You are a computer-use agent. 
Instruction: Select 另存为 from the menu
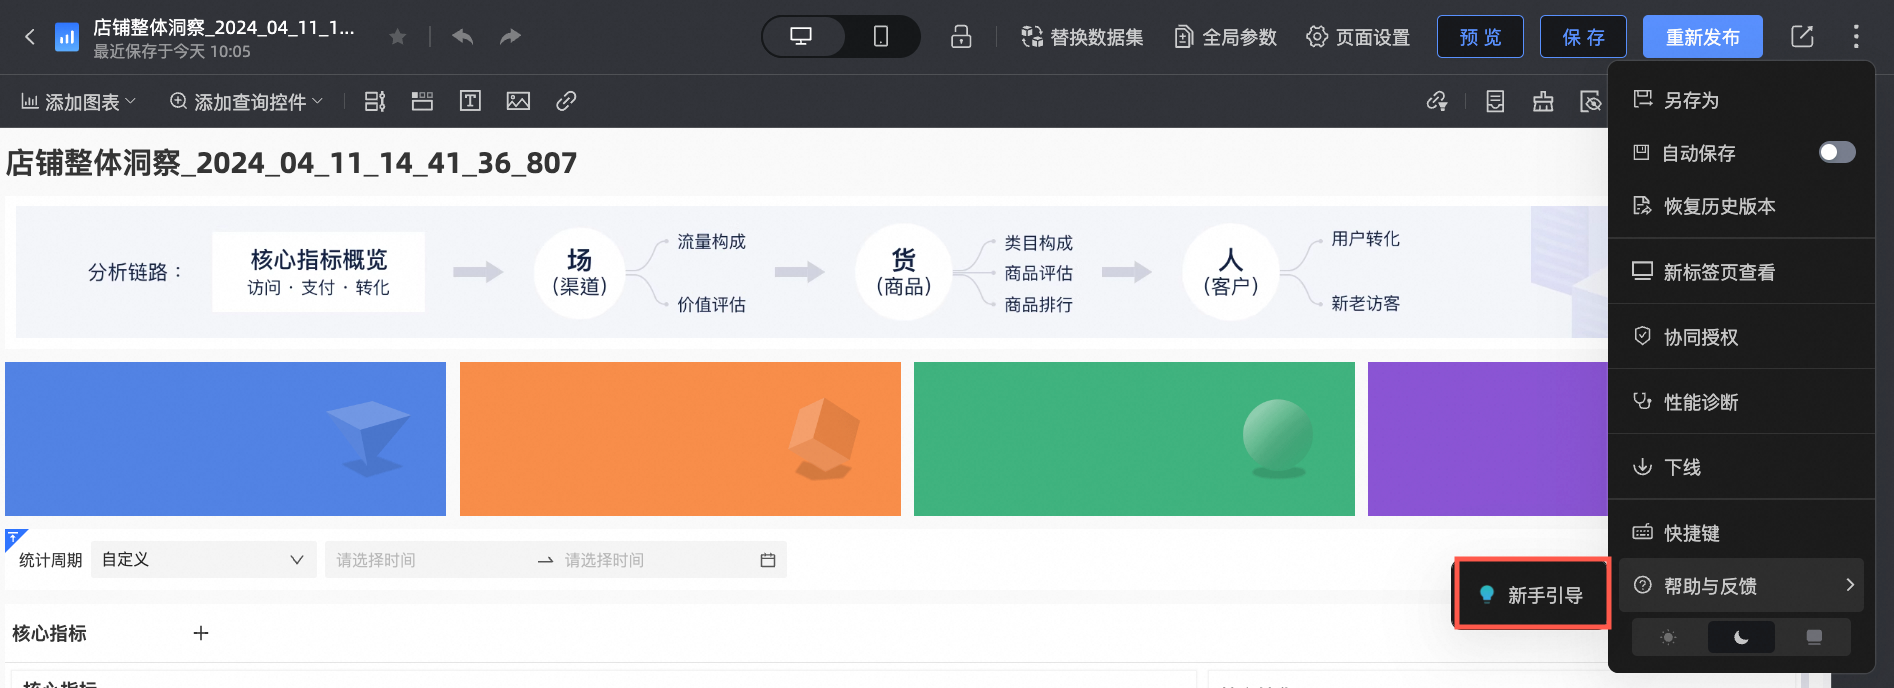1741,100
